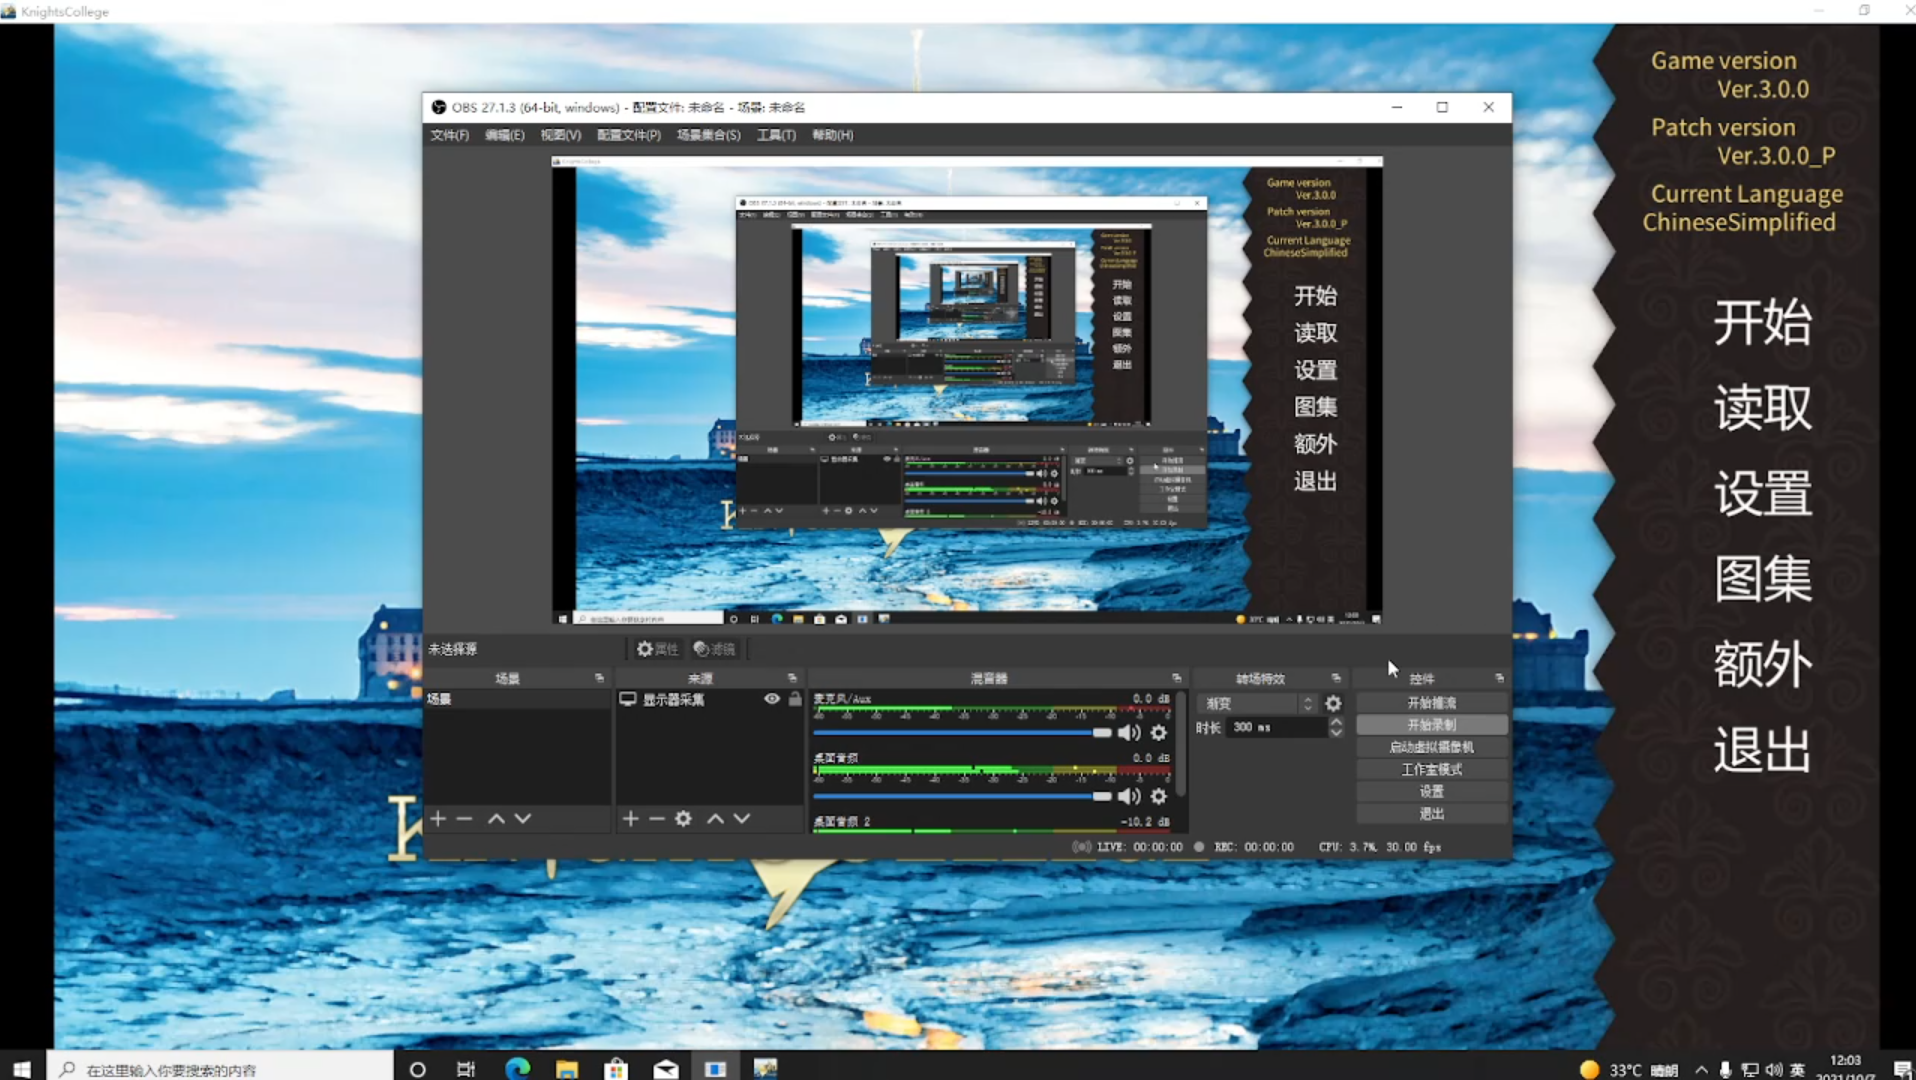Click 设置 in the game menu
Image resolution: width=1916 pixels, height=1080 pixels.
click(x=1762, y=493)
